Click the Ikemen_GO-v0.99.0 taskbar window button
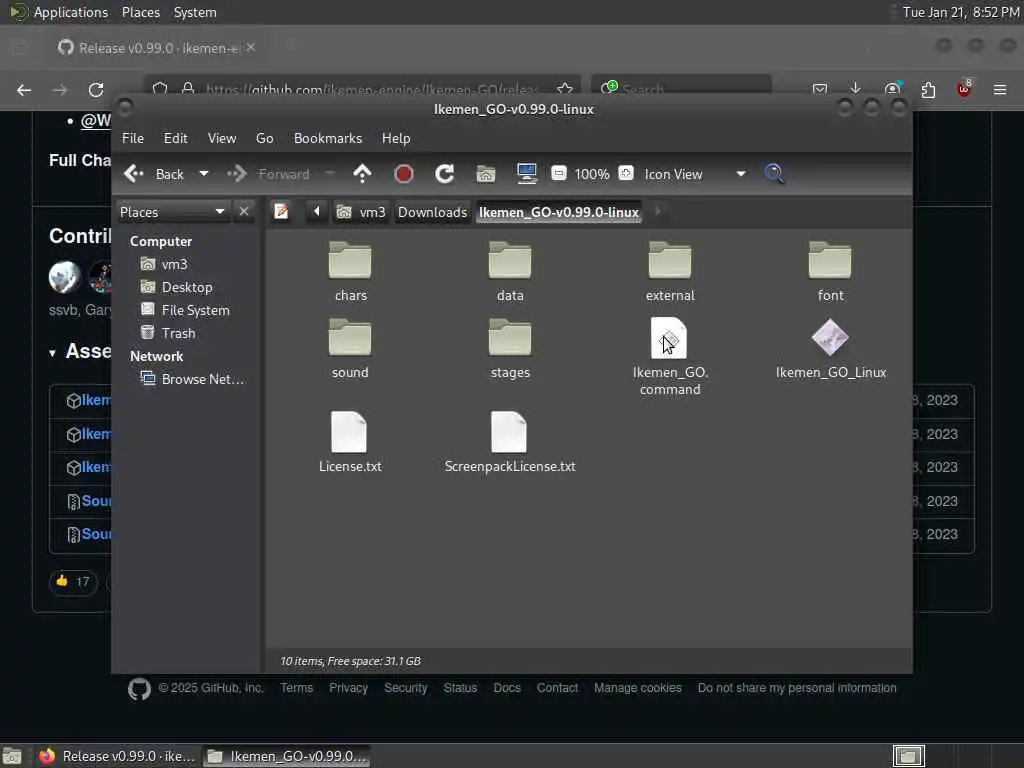Image resolution: width=1024 pixels, height=768 pixels. (x=287, y=756)
